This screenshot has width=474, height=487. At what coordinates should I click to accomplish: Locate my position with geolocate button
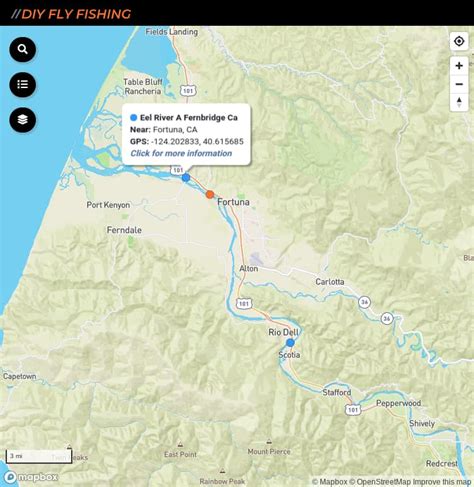click(x=459, y=41)
